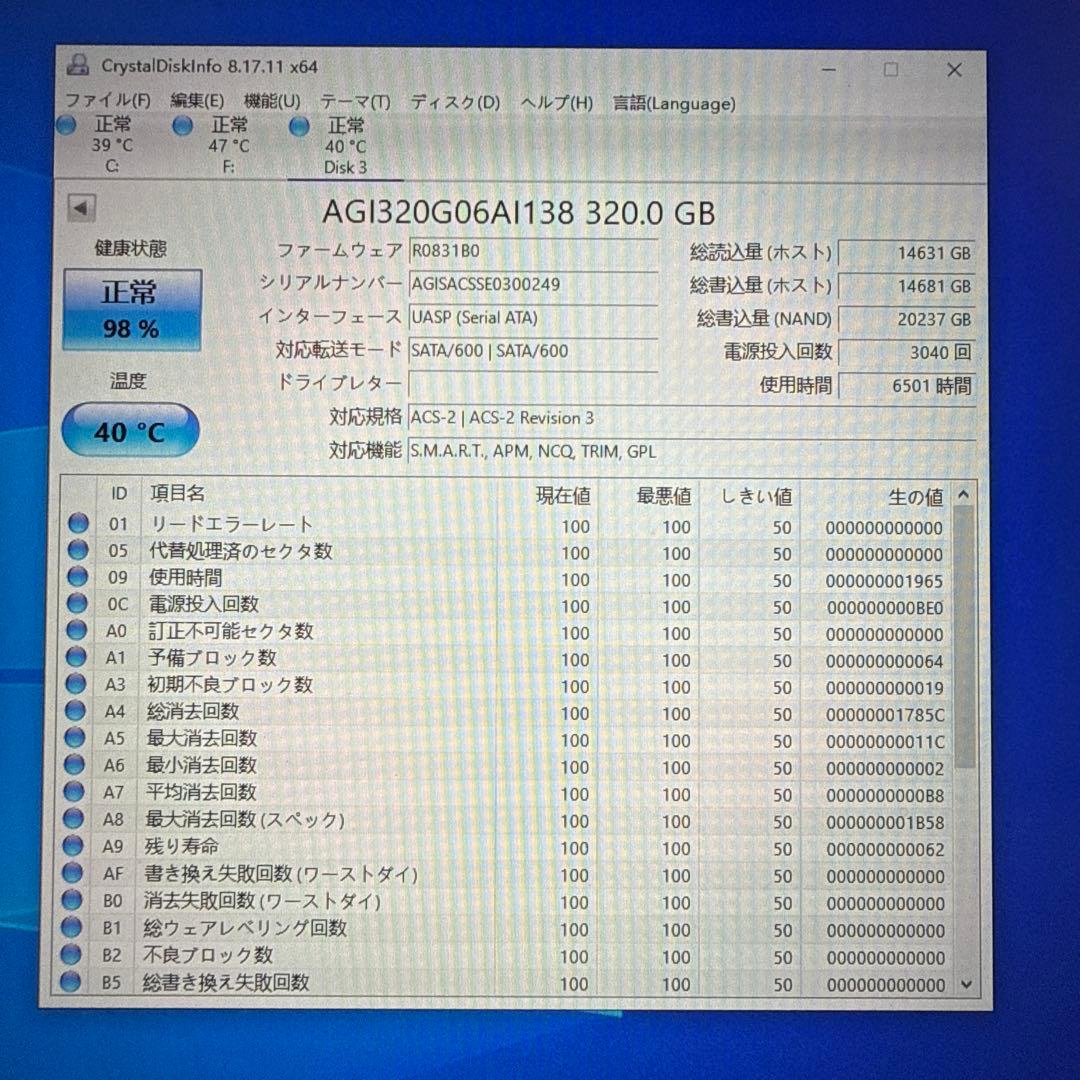The image size is (1080, 1080).
Task: Open the ヘルプ(H) menu
Action: [557, 103]
